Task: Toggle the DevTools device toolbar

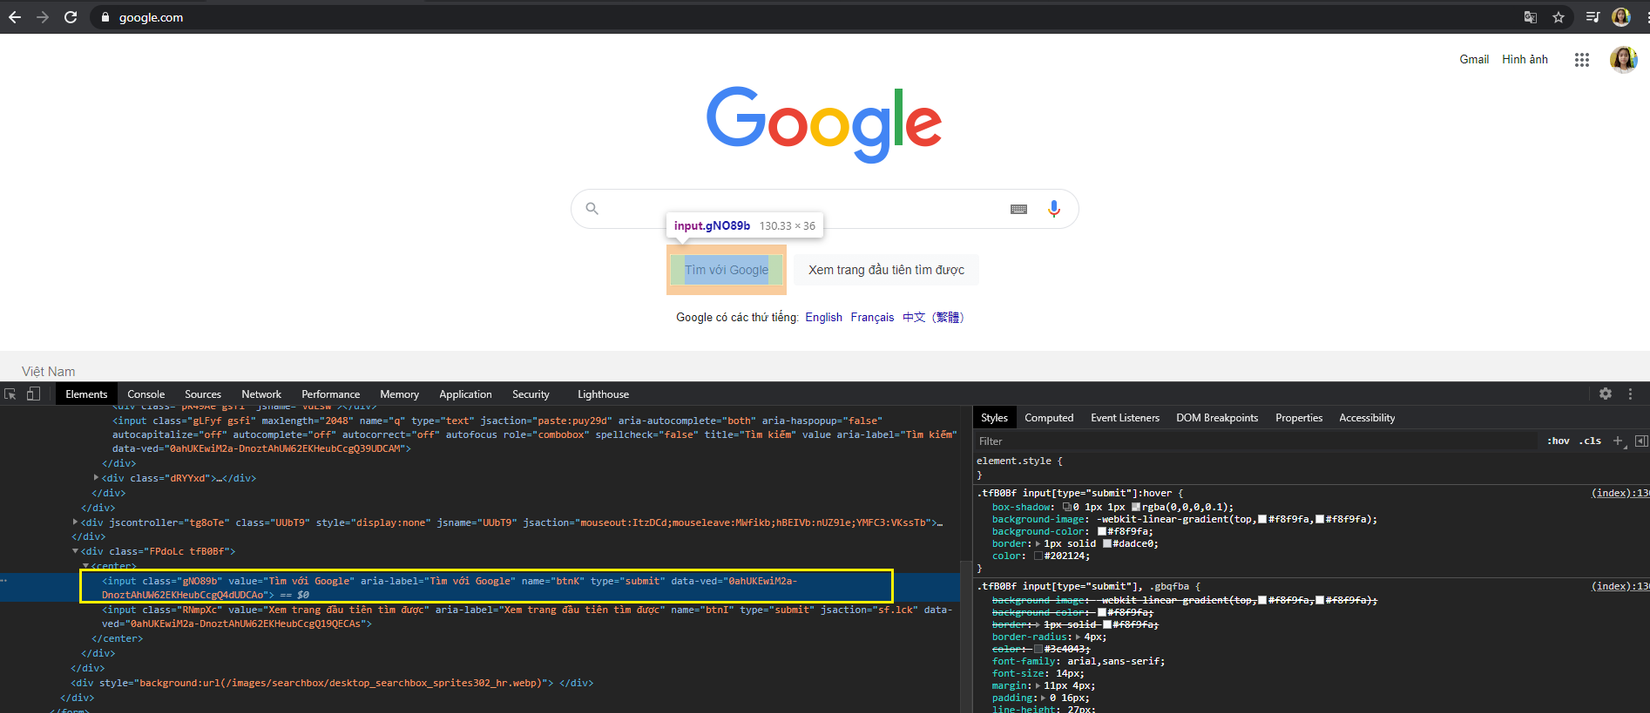Action: click(33, 394)
